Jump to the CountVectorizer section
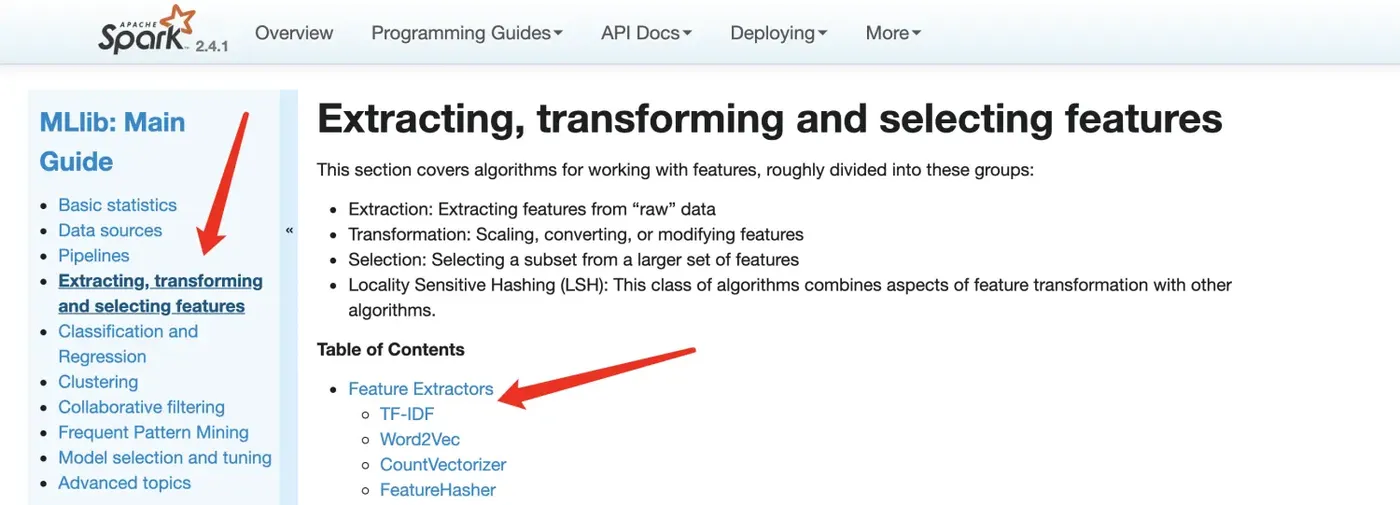 point(443,465)
